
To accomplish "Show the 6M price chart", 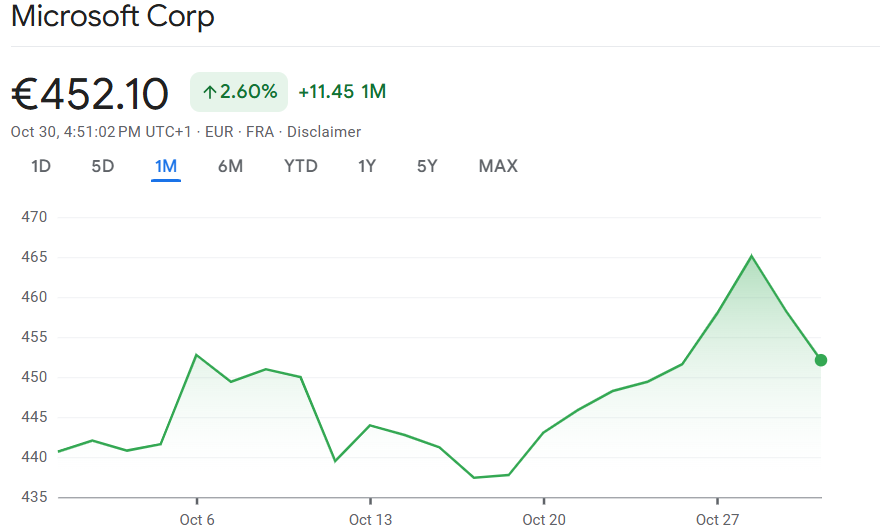I will [x=230, y=166].
